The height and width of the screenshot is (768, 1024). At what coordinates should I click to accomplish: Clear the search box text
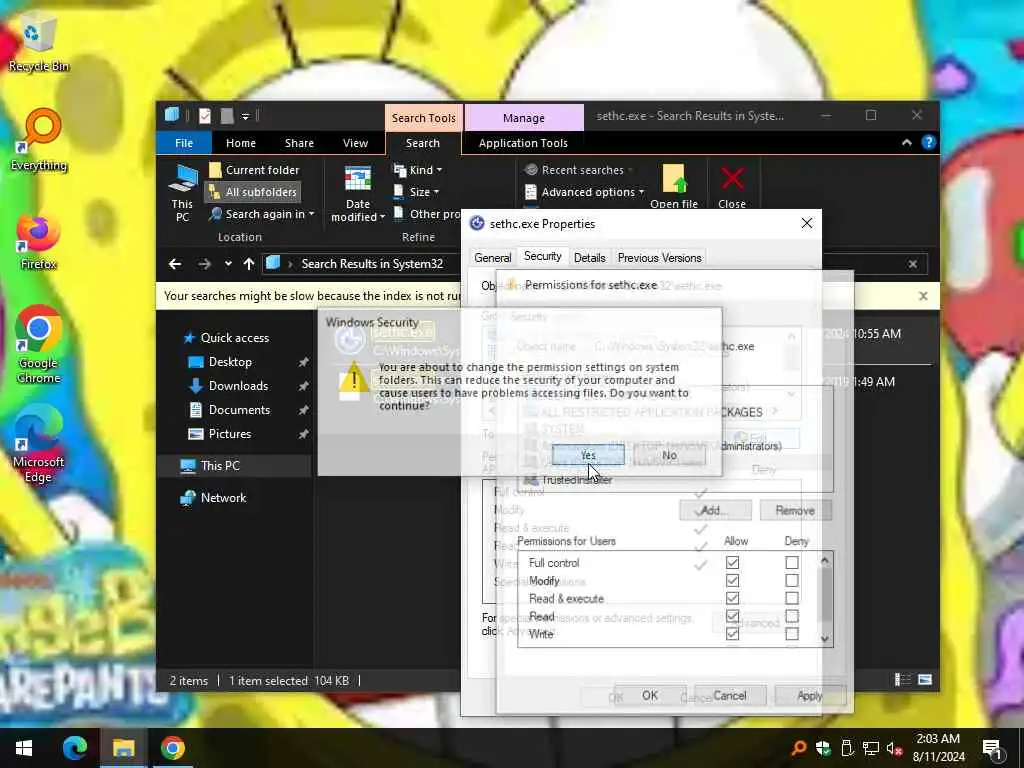[x=912, y=264]
